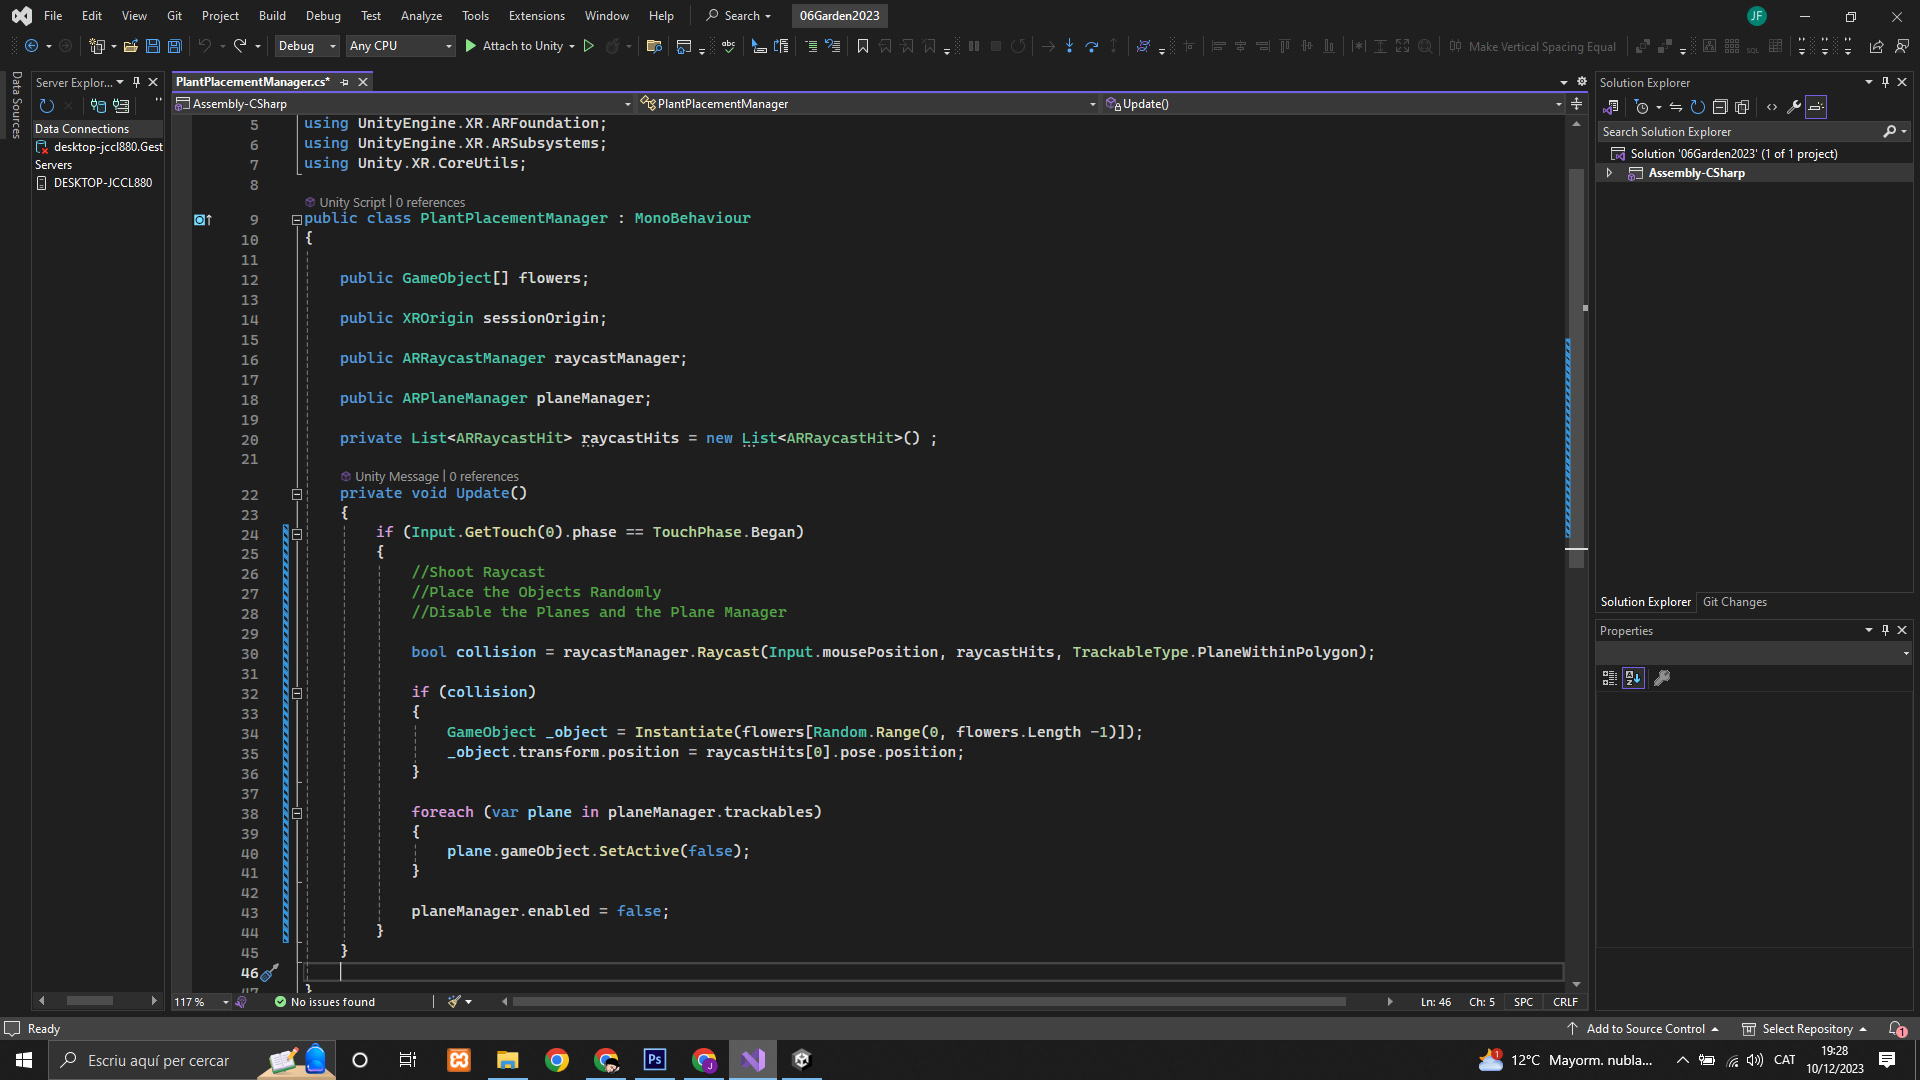Toggle pin on PlantPlacementManager.cs tab
The image size is (1920, 1080).
pyautogui.click(x=345, y=82)
